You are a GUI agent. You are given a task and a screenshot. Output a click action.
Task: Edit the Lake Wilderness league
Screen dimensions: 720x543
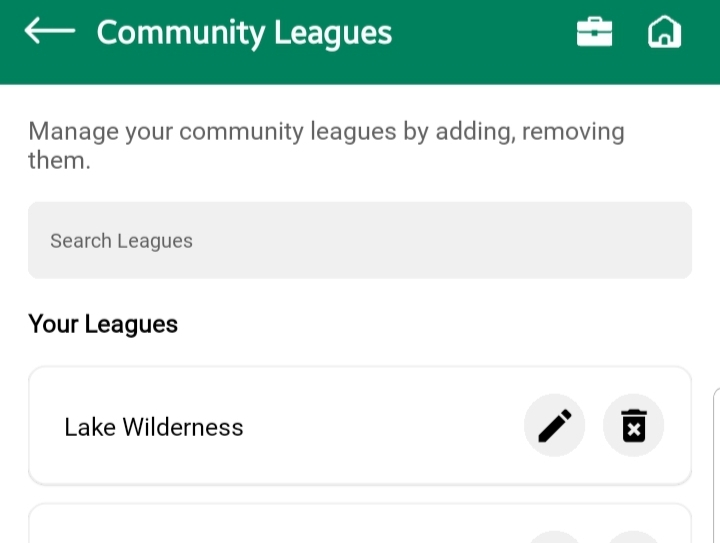554,427
